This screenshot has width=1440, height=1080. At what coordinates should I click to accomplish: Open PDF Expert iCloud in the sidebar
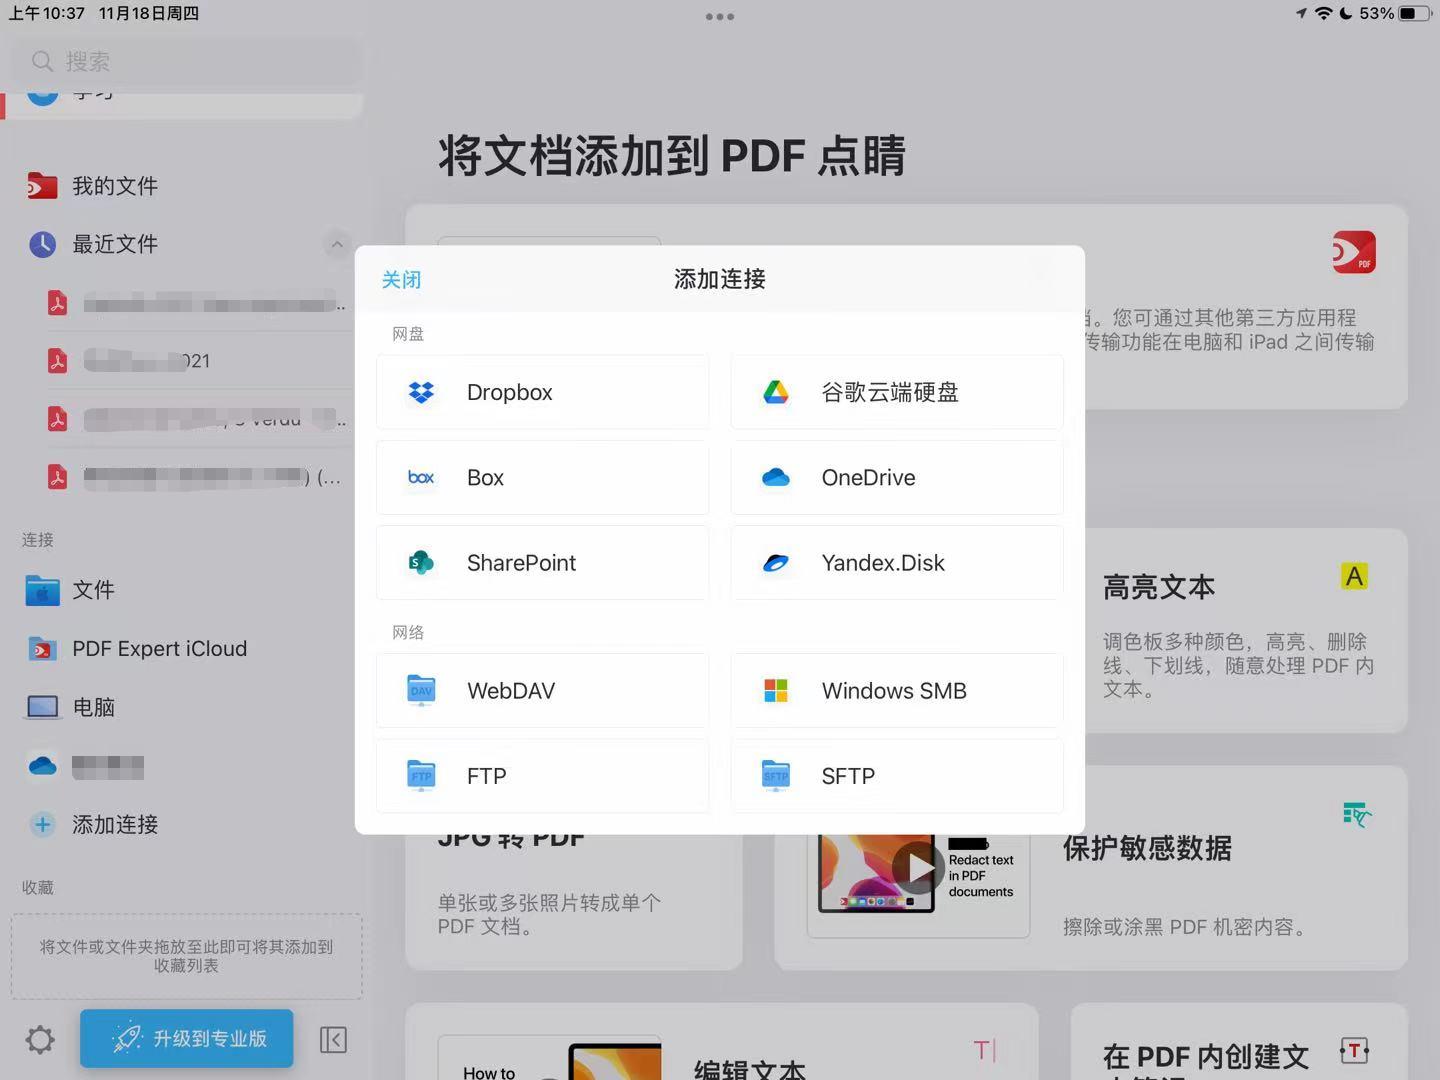160,648
